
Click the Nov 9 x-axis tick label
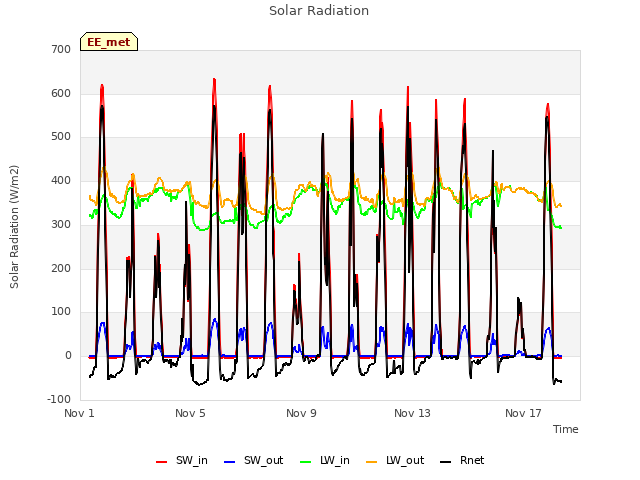(301, 413)
